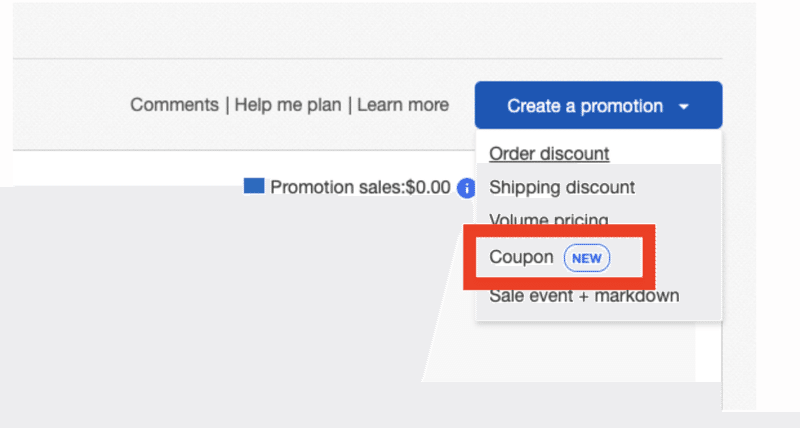Image resolution: width=800 pixels, height=428 pixels.
Task: Click the word Coupon in the highlighted row
Action: [521, 258]
